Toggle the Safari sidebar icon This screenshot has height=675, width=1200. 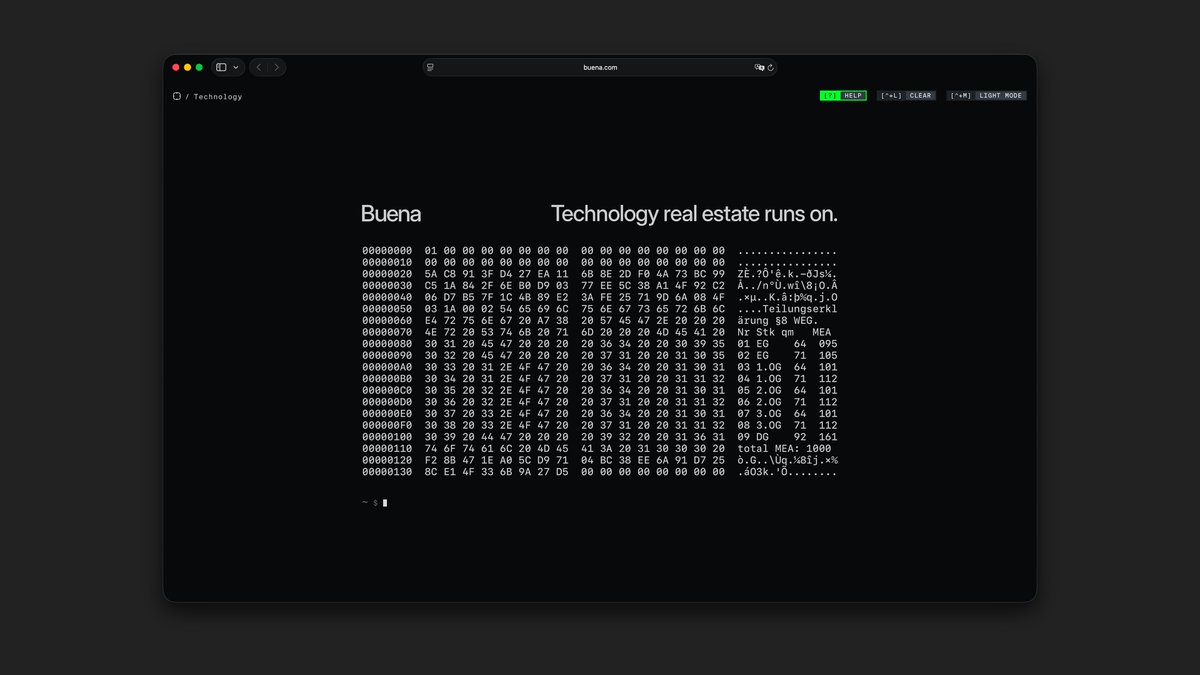click(221, 67)
